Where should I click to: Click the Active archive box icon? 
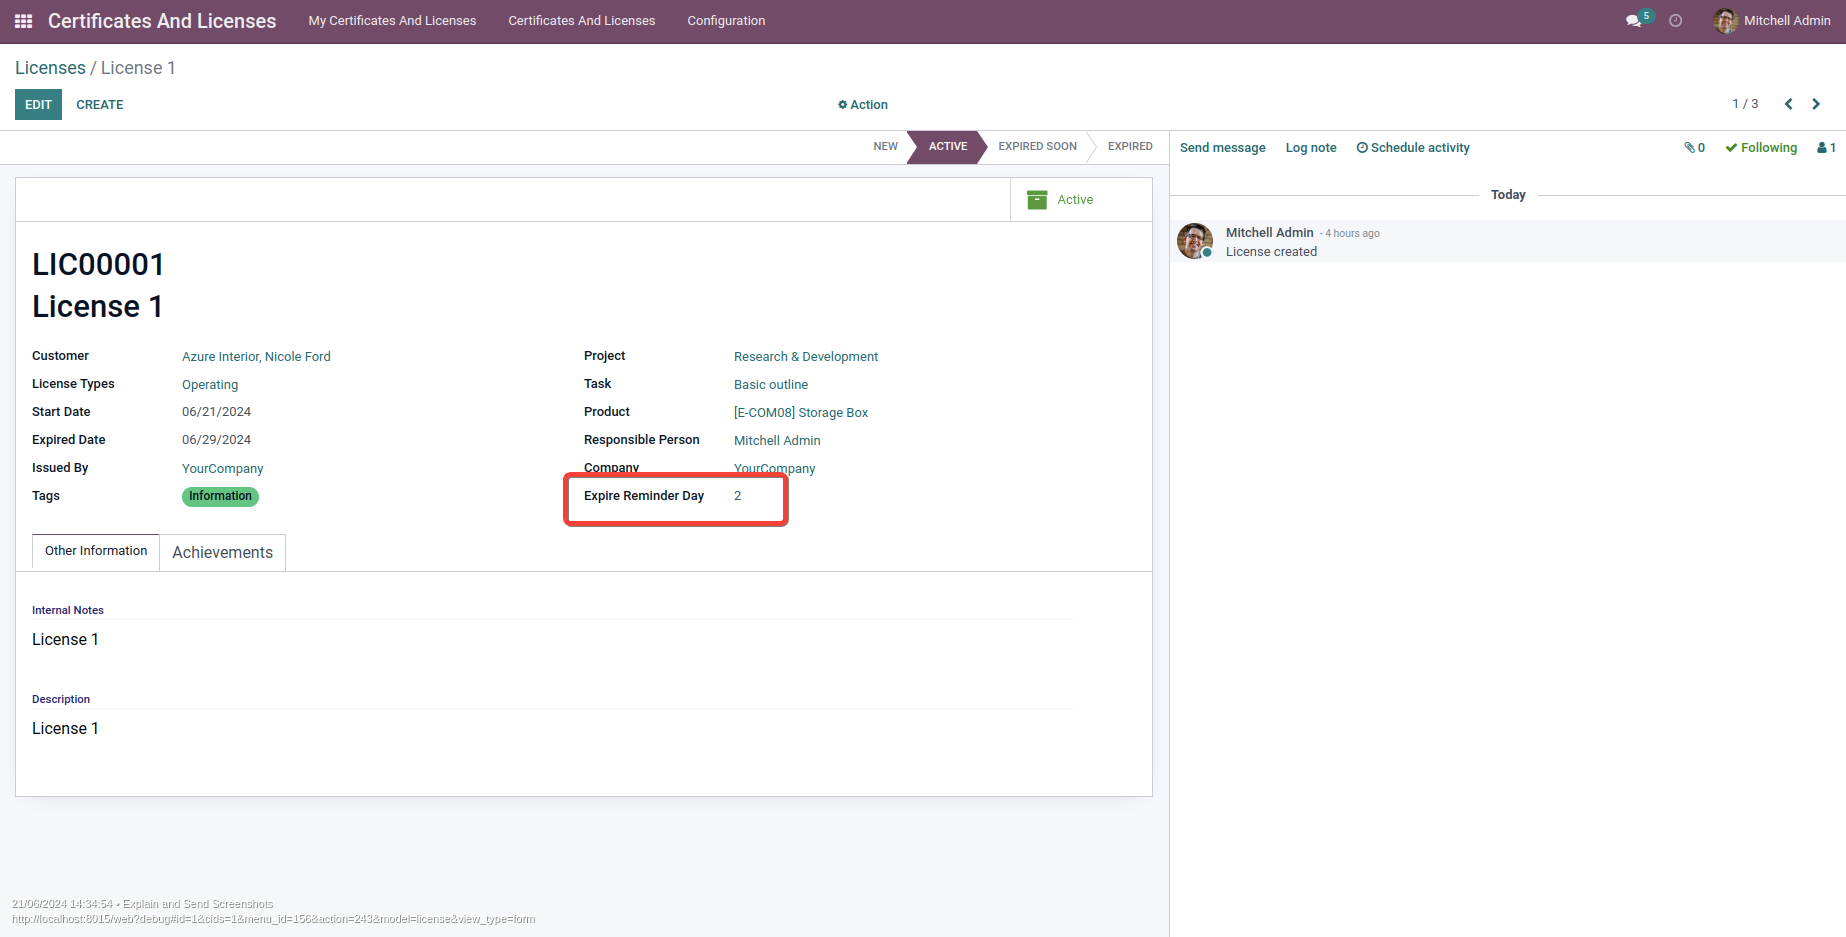pyautogui.click(x=1037, y=200)
